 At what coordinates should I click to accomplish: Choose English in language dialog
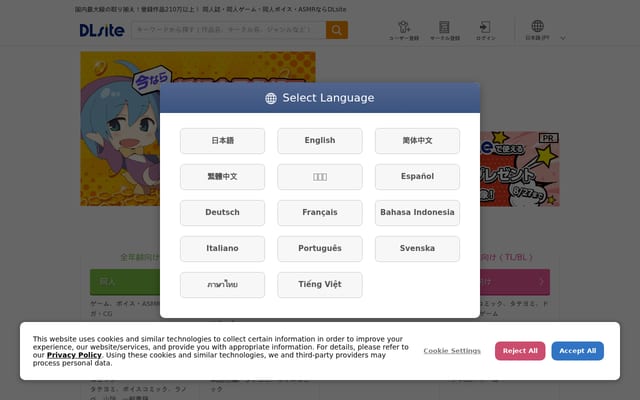(x=320, y=141)
